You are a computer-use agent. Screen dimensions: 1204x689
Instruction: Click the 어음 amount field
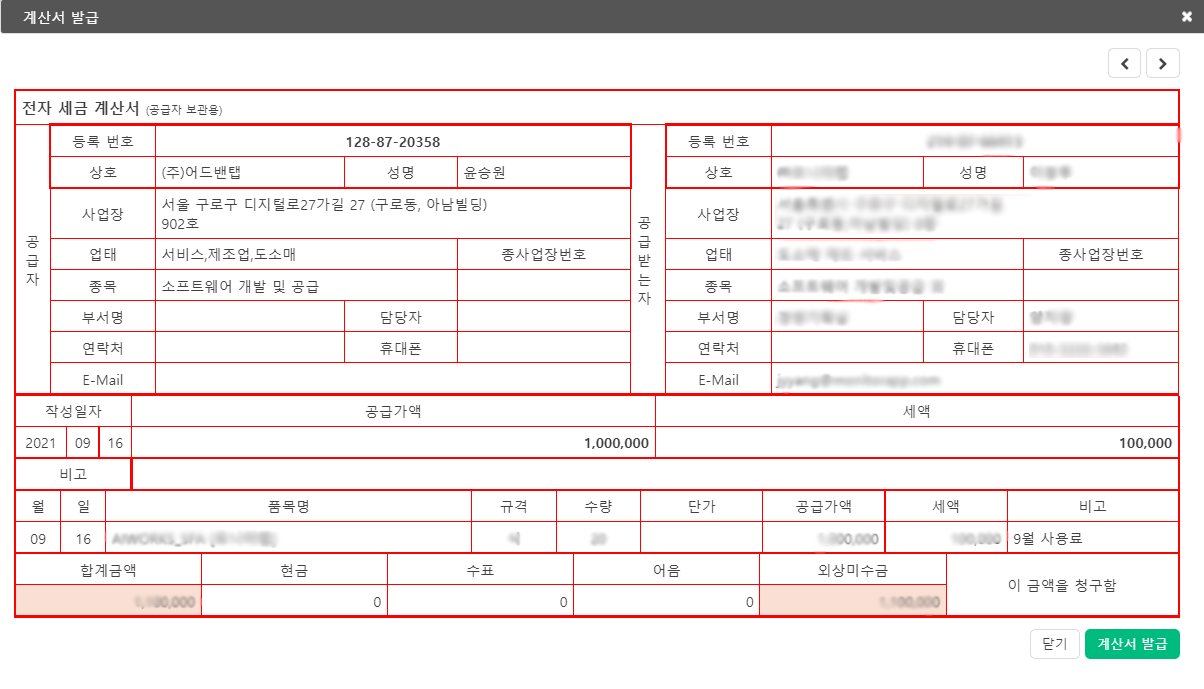666,602
